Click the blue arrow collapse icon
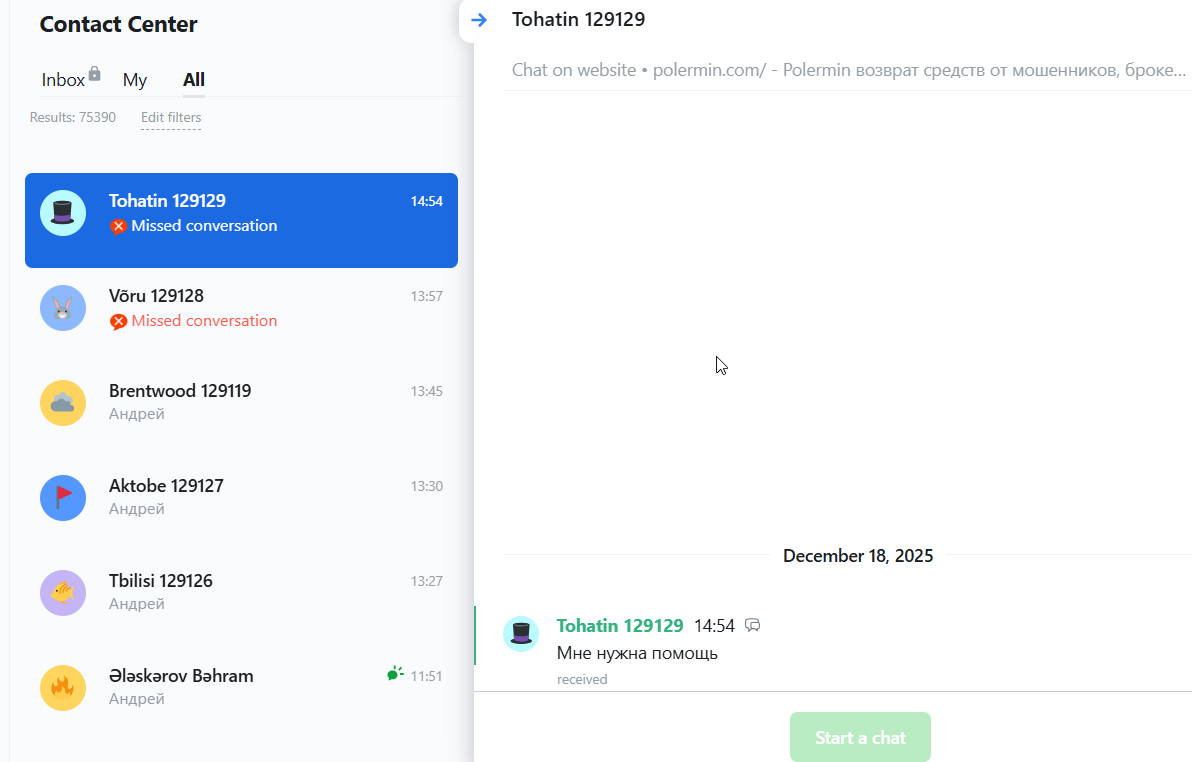The image size is (1192, 762). (x=479, y=20)
